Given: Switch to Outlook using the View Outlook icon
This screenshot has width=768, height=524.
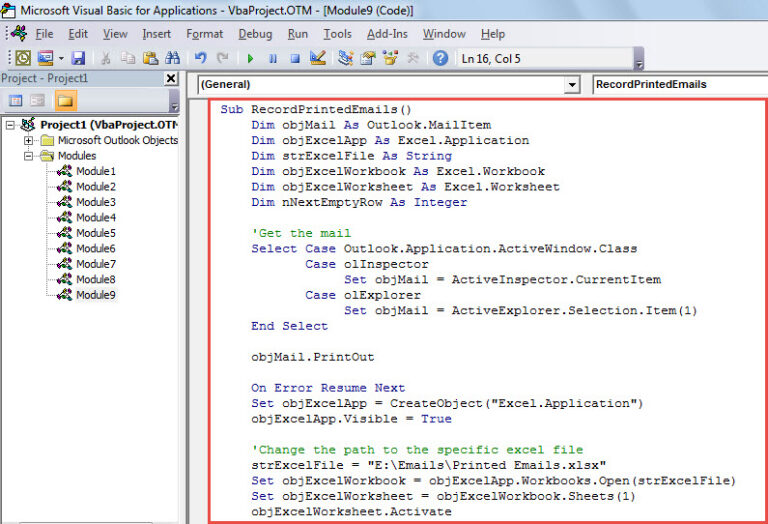Looking at the screenshot, I should (x=22, y=59).
